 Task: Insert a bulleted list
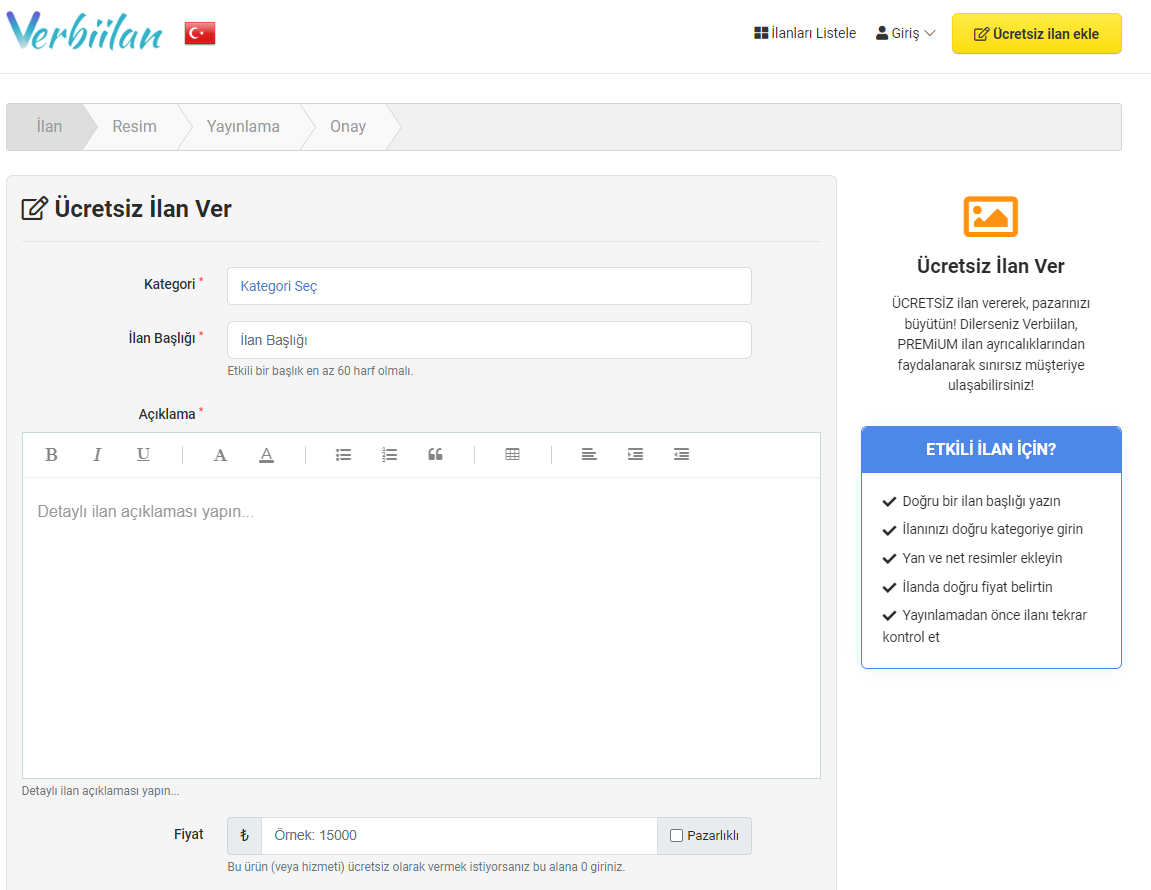(343, 455)
